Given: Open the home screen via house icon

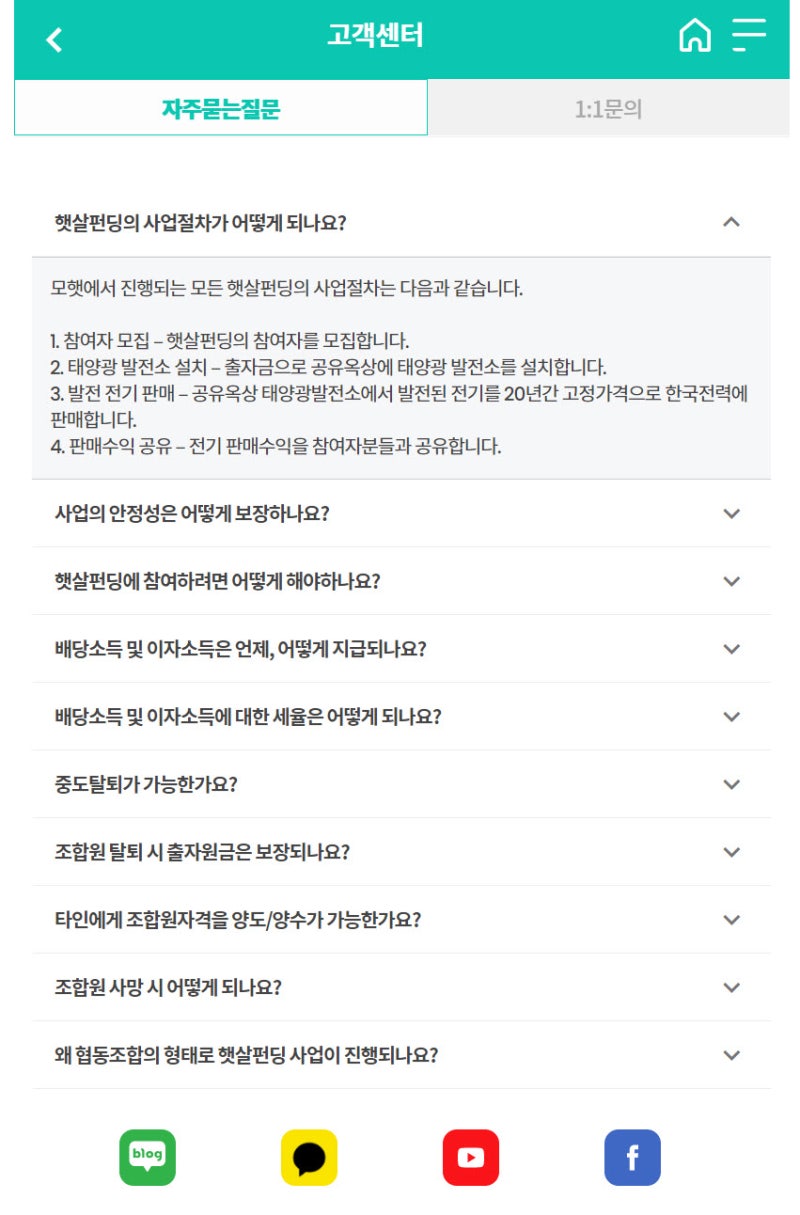Looking at the screenshot, I should pyautogui.click(x=693, y=37).
